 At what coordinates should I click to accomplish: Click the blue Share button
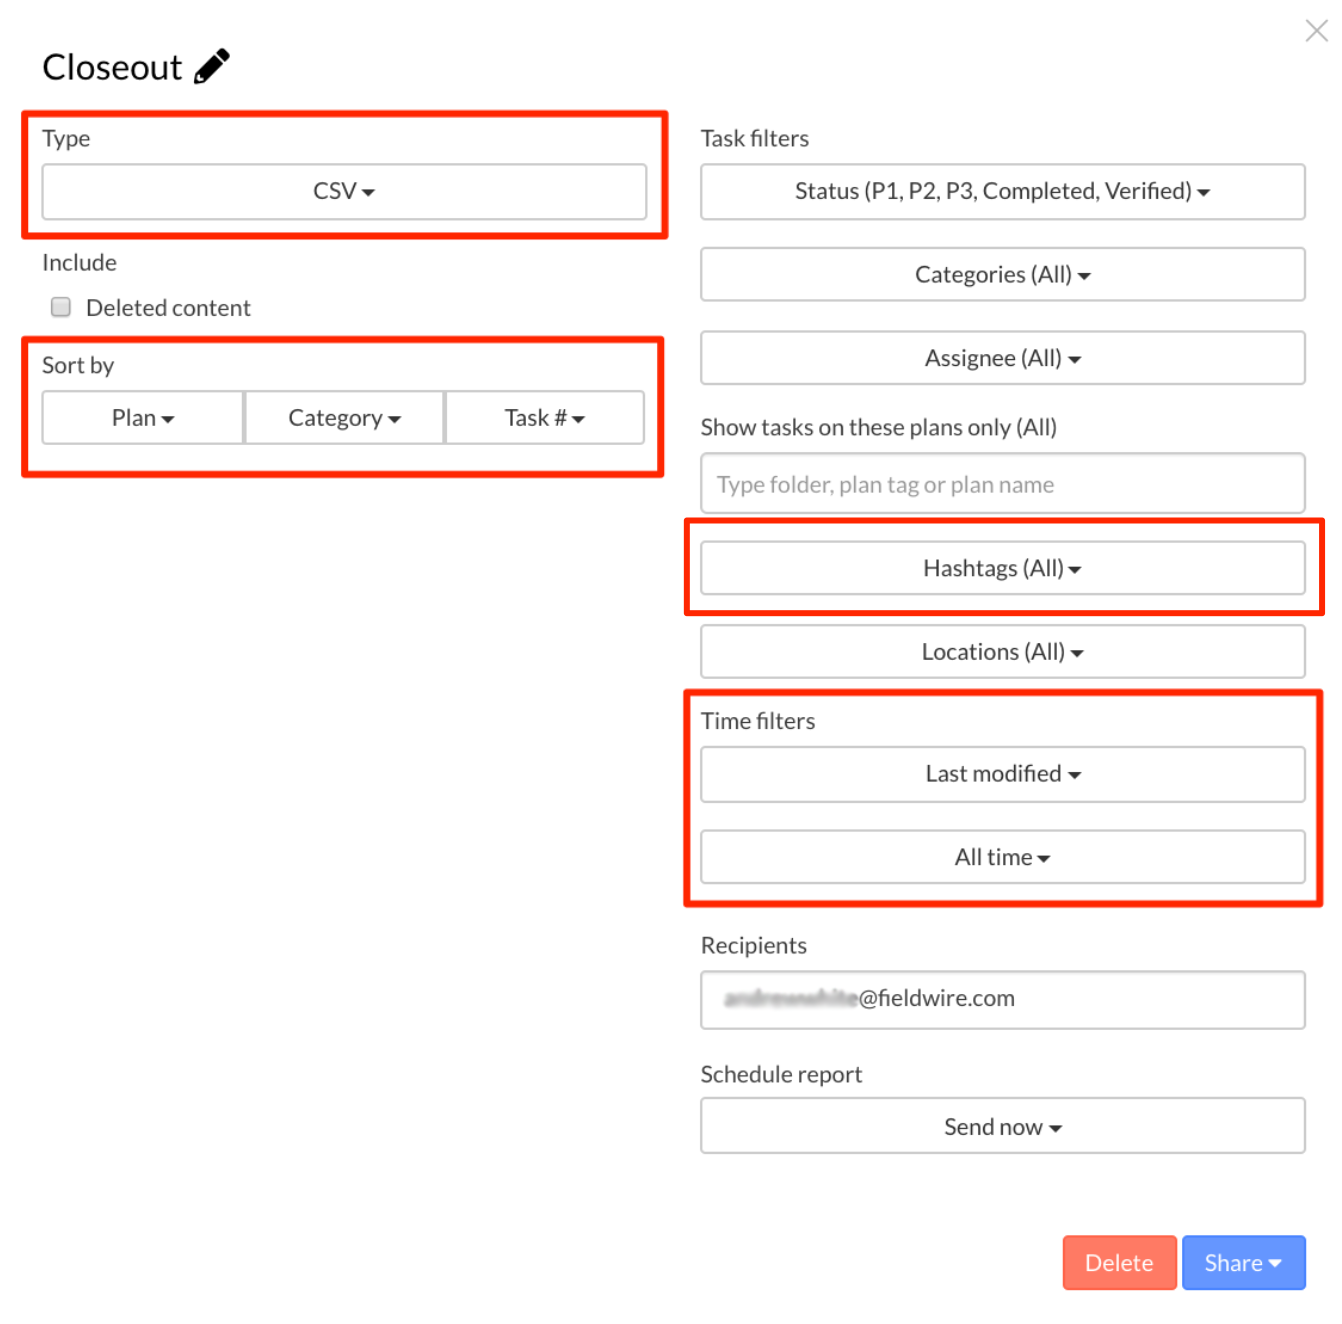pyautogui.click(x=1243, y=1263)
